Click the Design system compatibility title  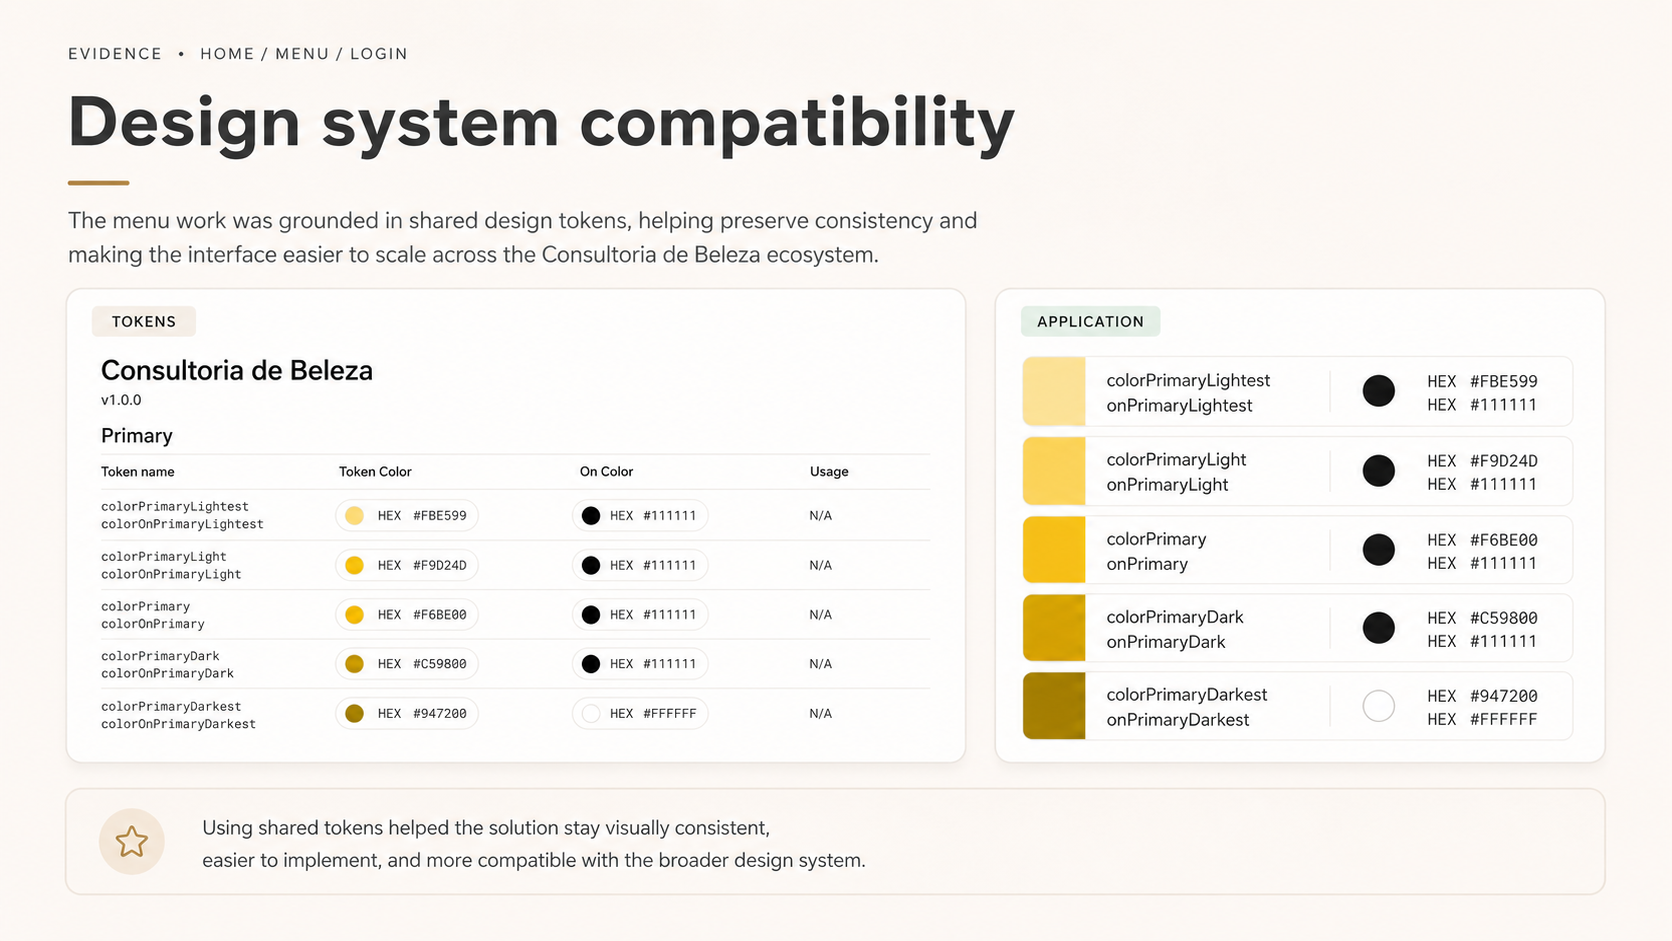(541, 123)
